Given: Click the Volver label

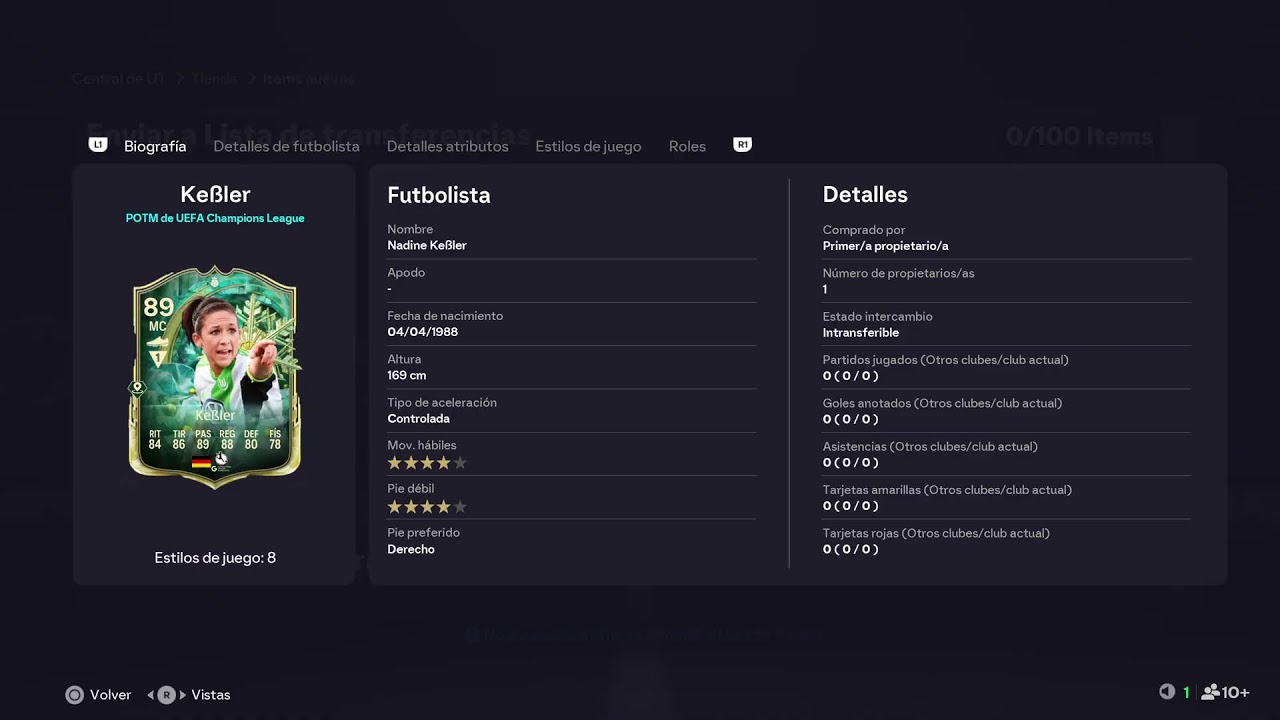Looking at the screenshot, I should tap(110, 695).
